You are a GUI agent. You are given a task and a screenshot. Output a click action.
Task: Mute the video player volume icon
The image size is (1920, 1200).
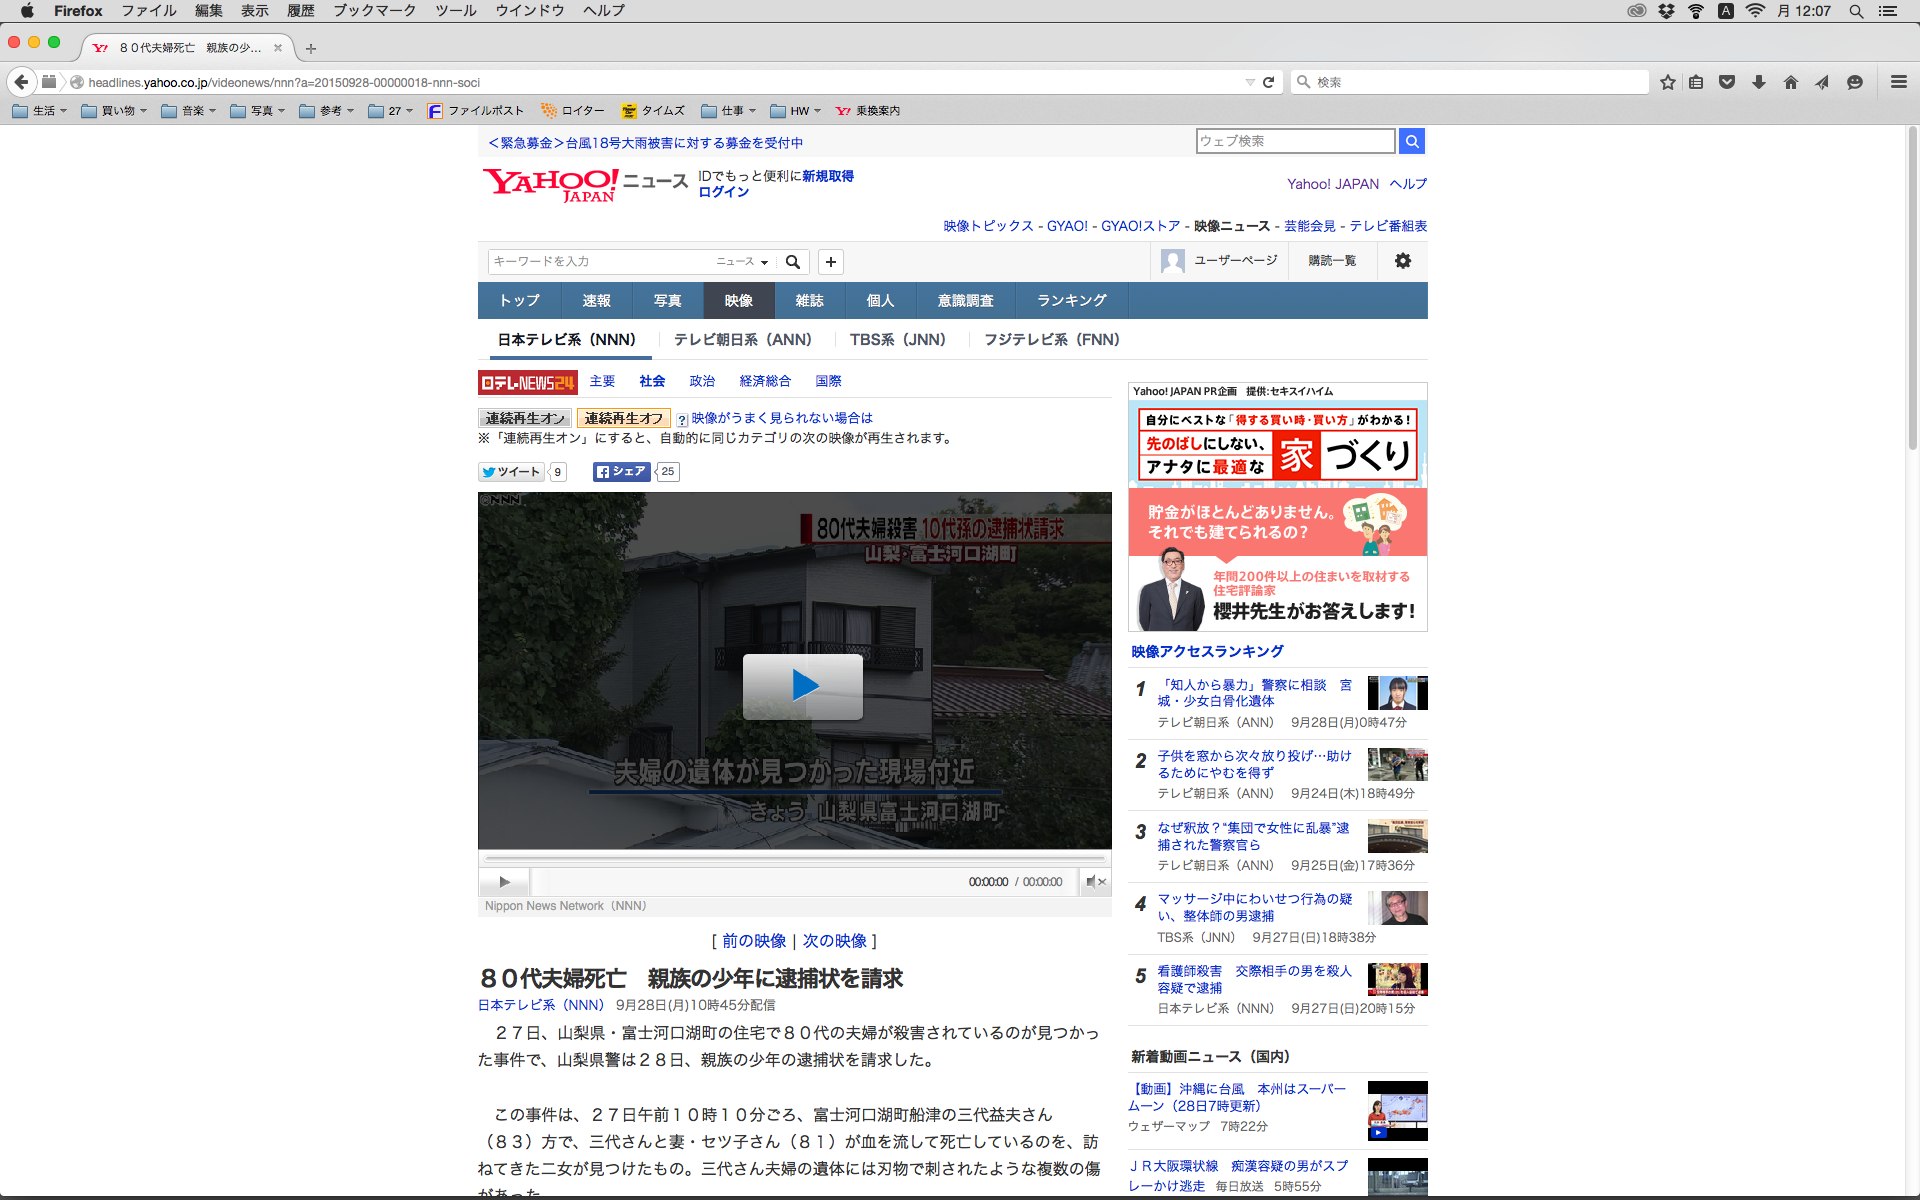[x=1095, y=881]
